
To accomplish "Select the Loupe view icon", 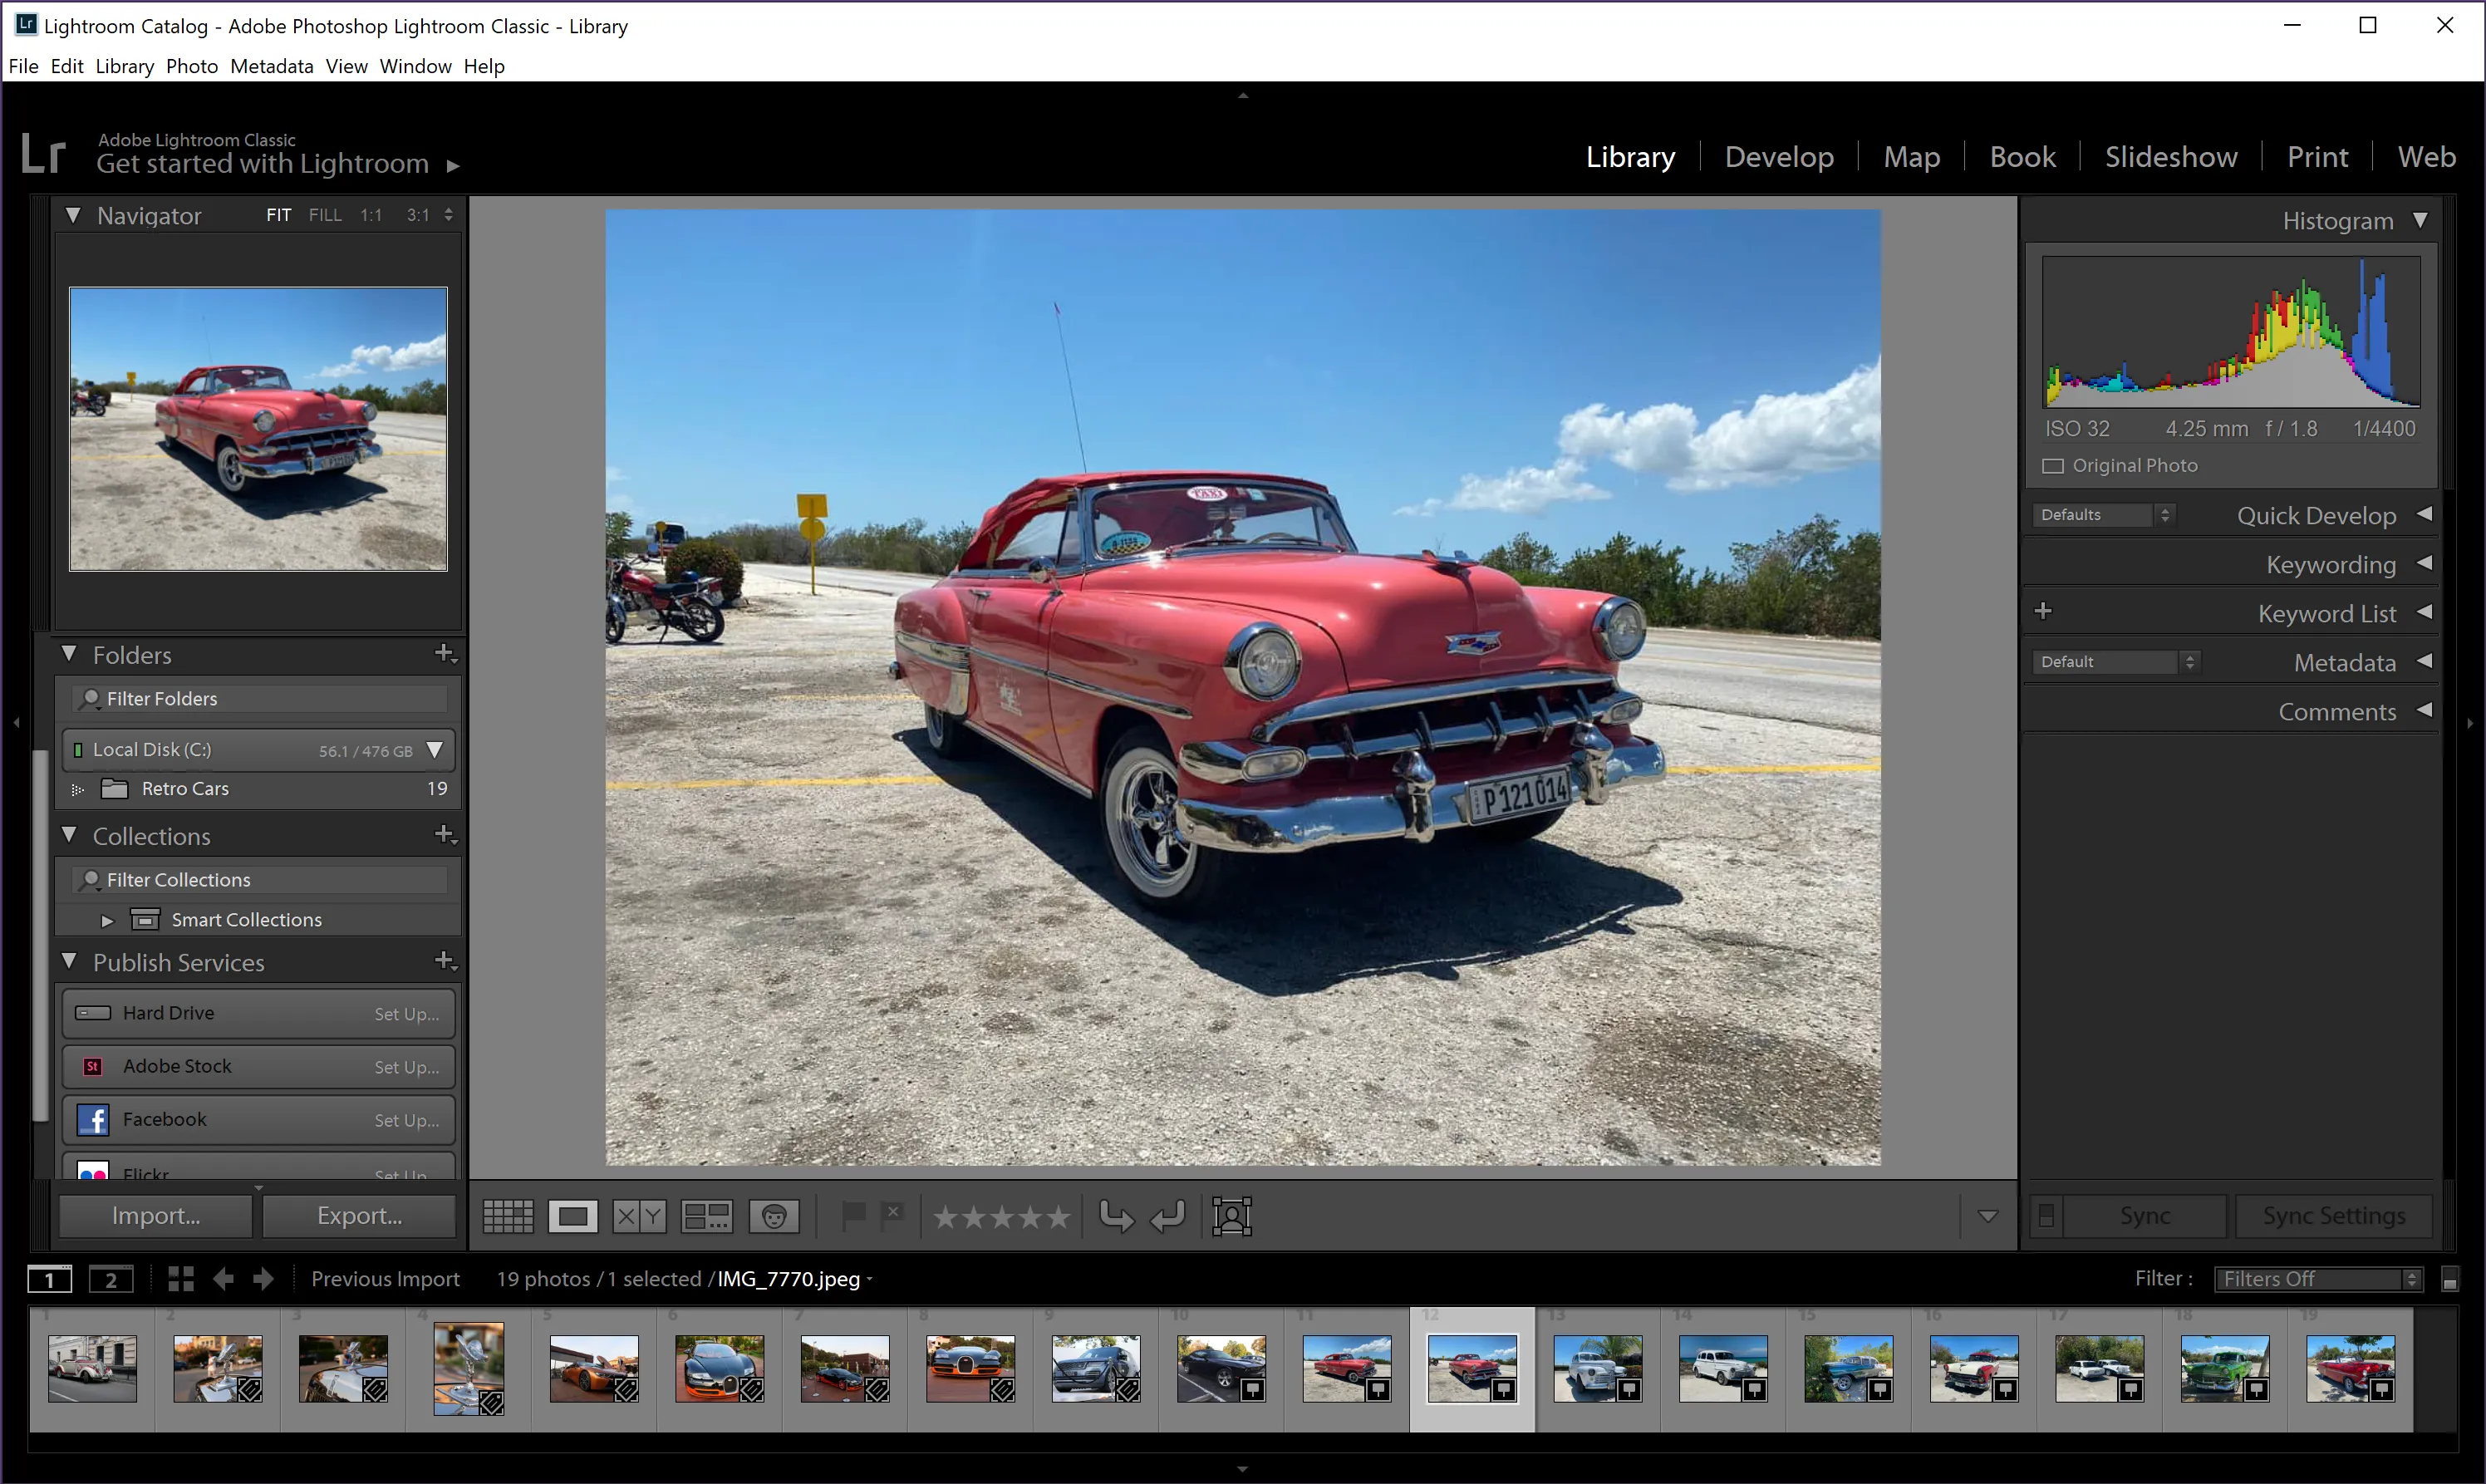I will pyautogui.click(x=574, y=1216).
